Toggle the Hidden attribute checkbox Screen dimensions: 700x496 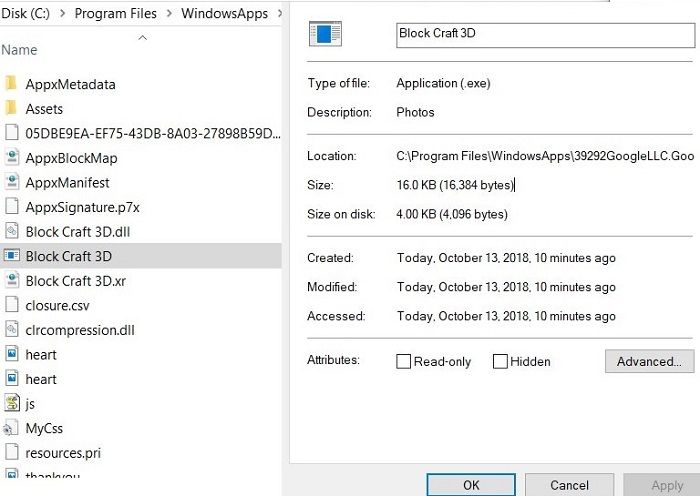coord(500,361)
